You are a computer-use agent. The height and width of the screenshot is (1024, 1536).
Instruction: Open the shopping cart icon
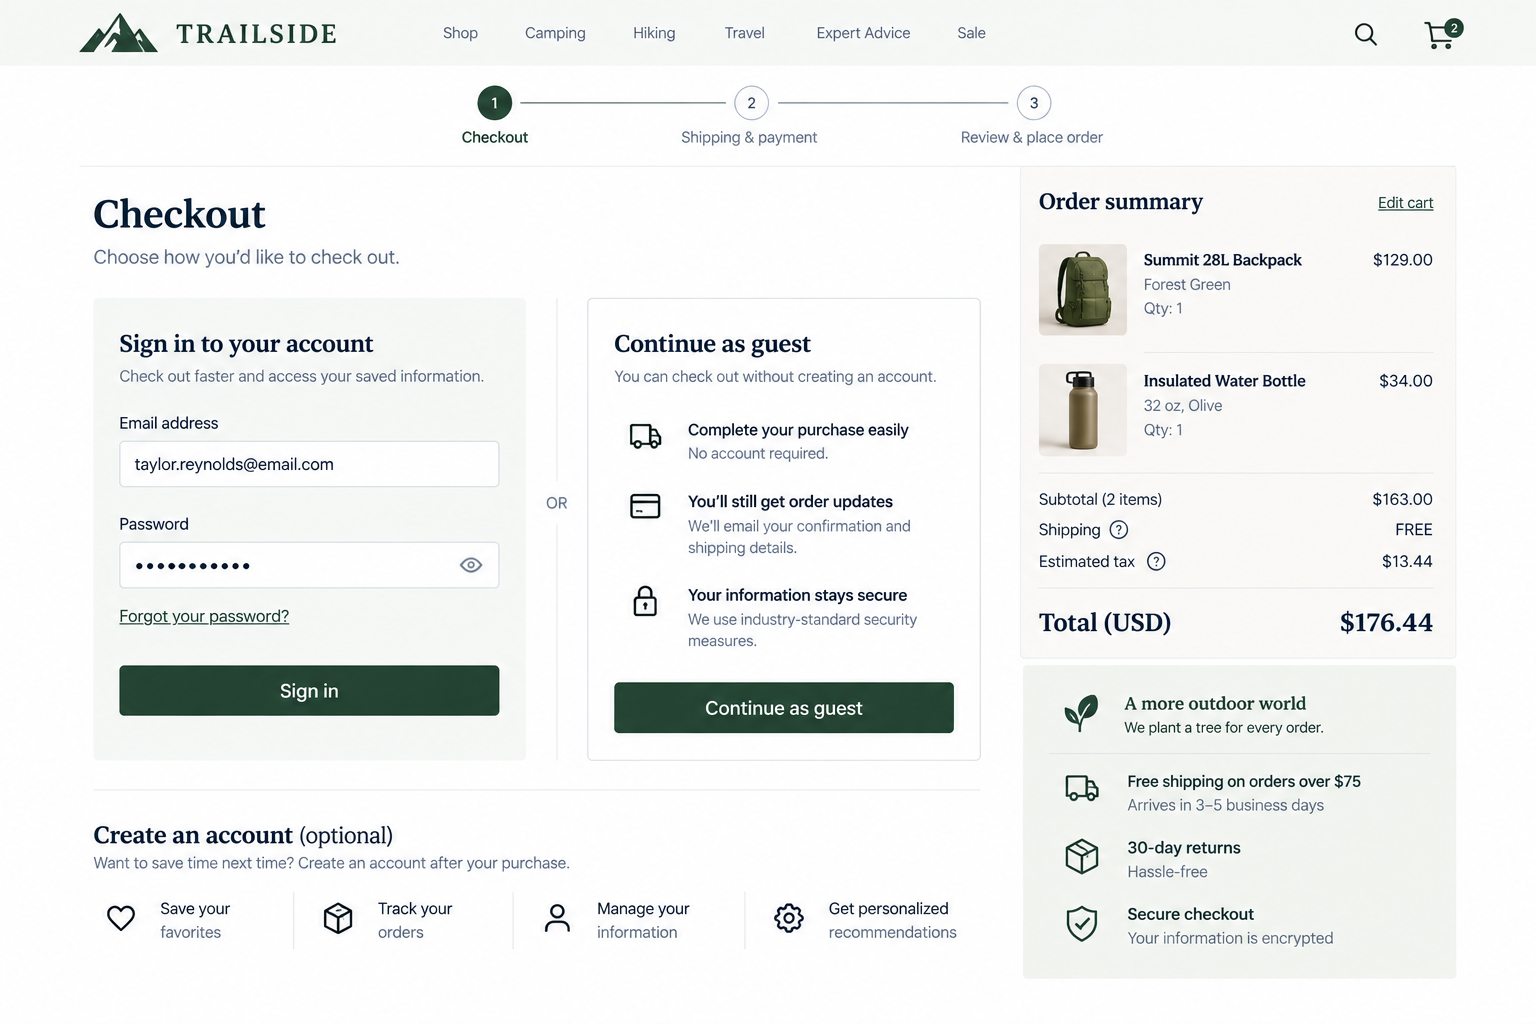pos(1442,34)
